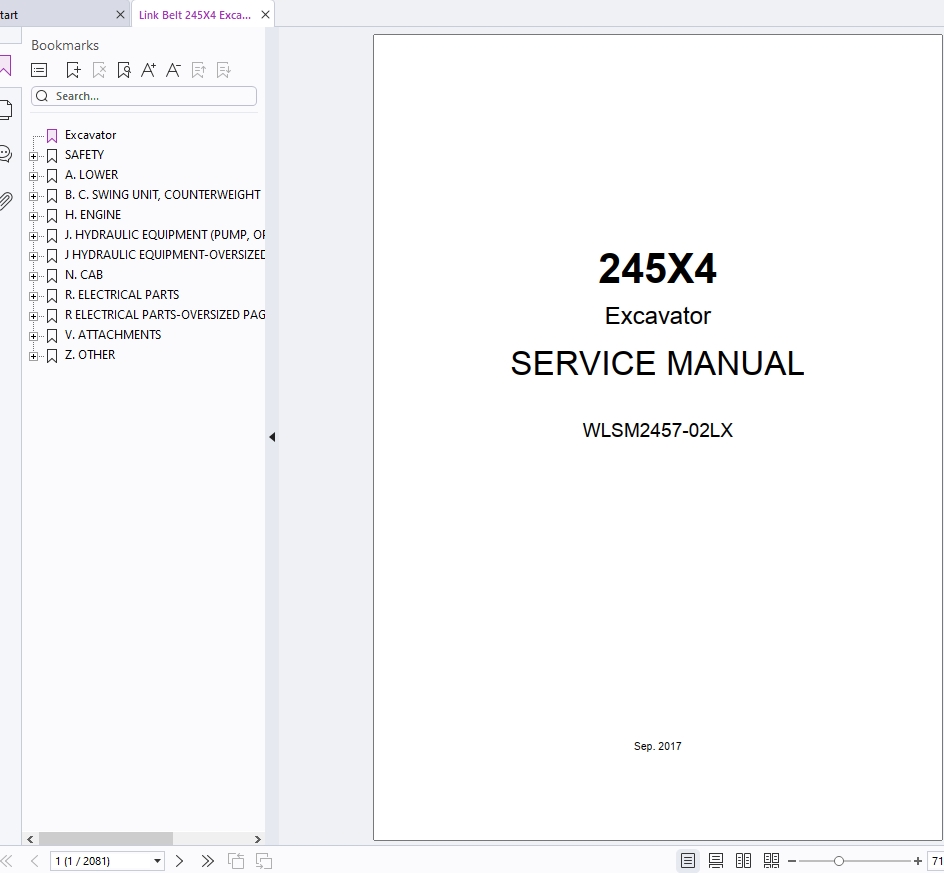Expand the A. LOWER bookmark
This screenshot has width=944, height=873.
[x=34, y=176]
